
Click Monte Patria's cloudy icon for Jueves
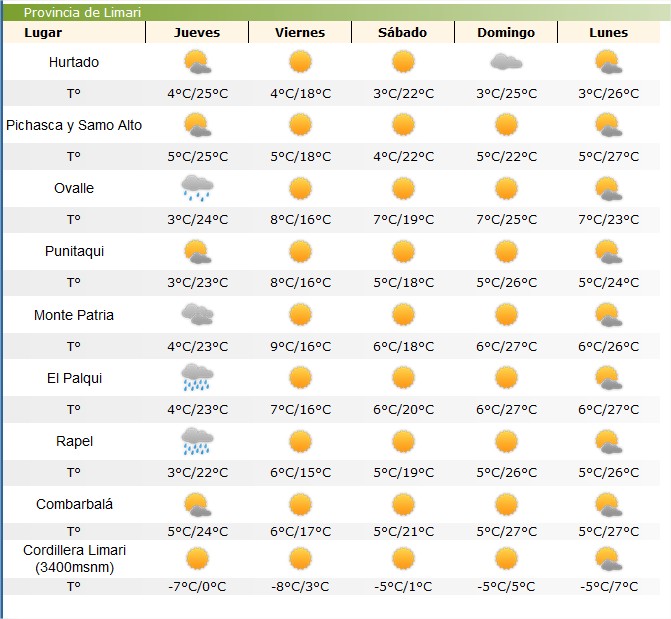[x=197, y=315]
